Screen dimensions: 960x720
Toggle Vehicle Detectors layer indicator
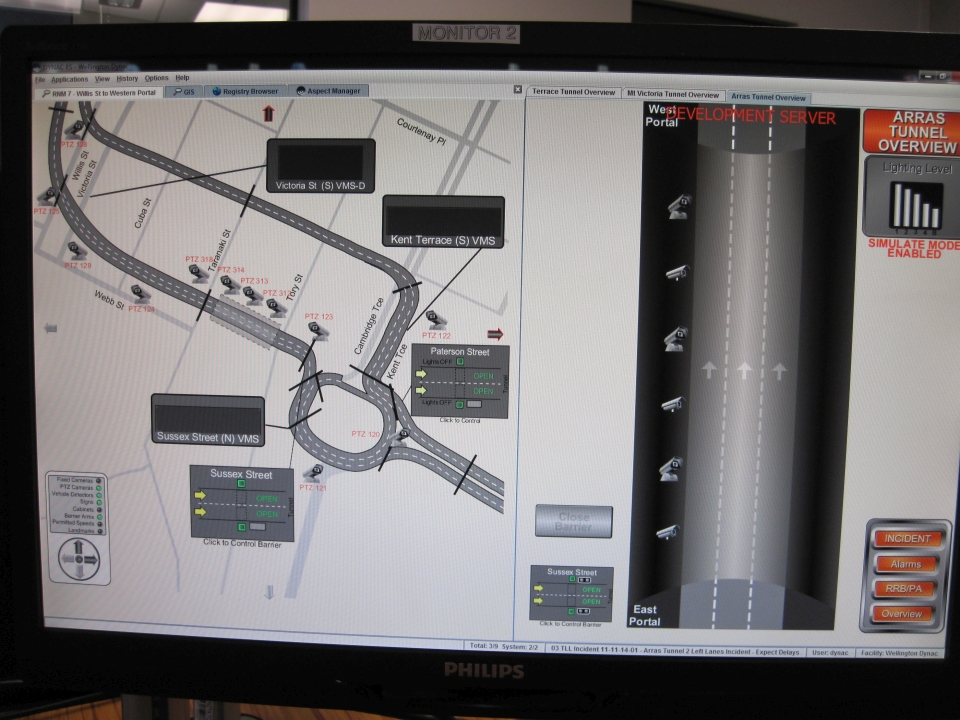(99, 495)
